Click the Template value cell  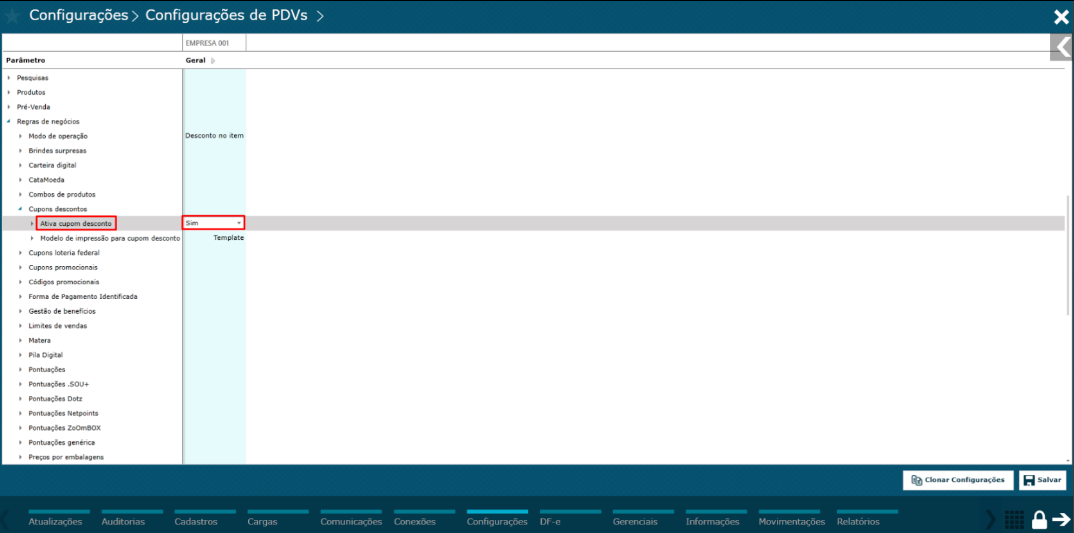[229, 238]
